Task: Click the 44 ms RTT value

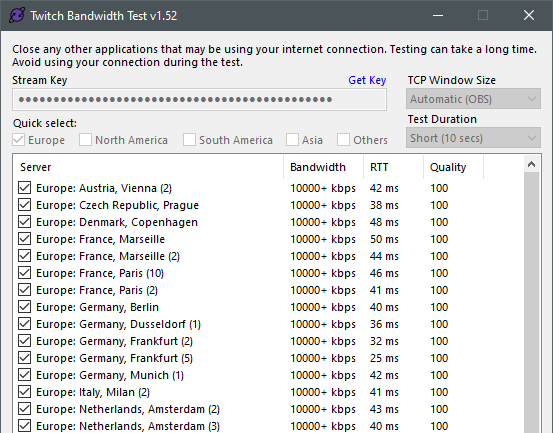Action: [384, 256]
